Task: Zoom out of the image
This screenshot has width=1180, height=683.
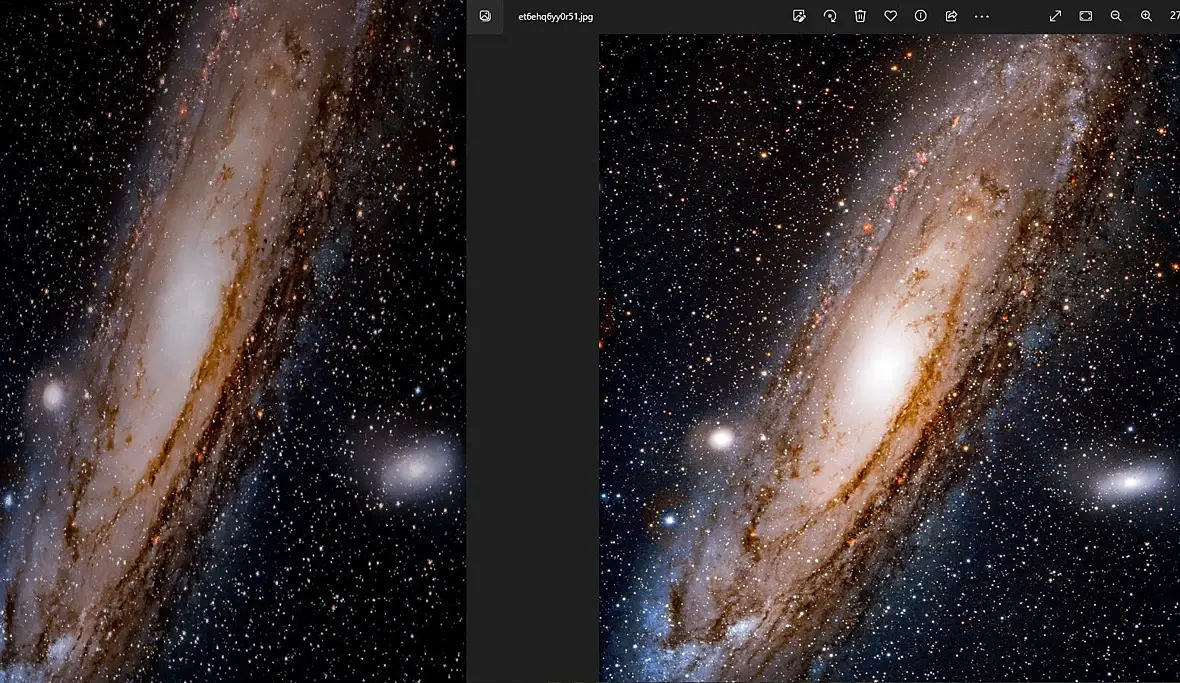Action: click(1116, 16)
